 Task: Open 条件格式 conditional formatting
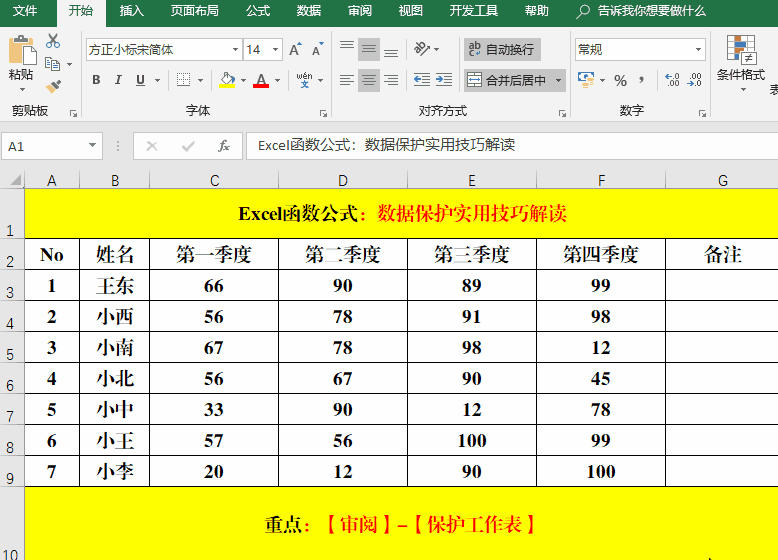[741, 62]
